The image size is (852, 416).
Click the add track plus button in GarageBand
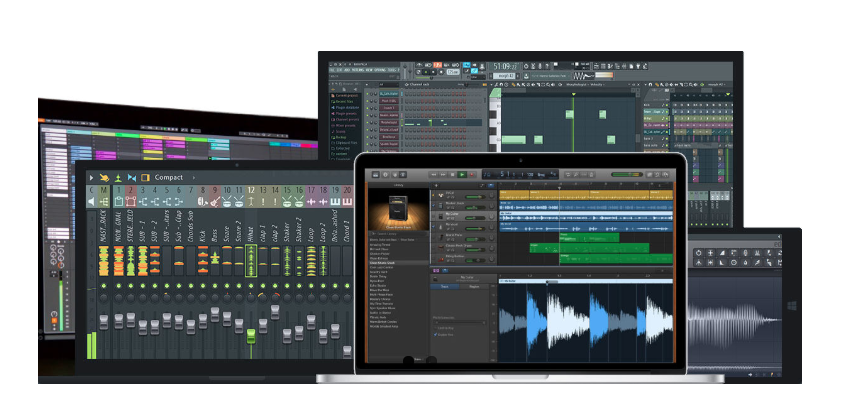[436, 186]
